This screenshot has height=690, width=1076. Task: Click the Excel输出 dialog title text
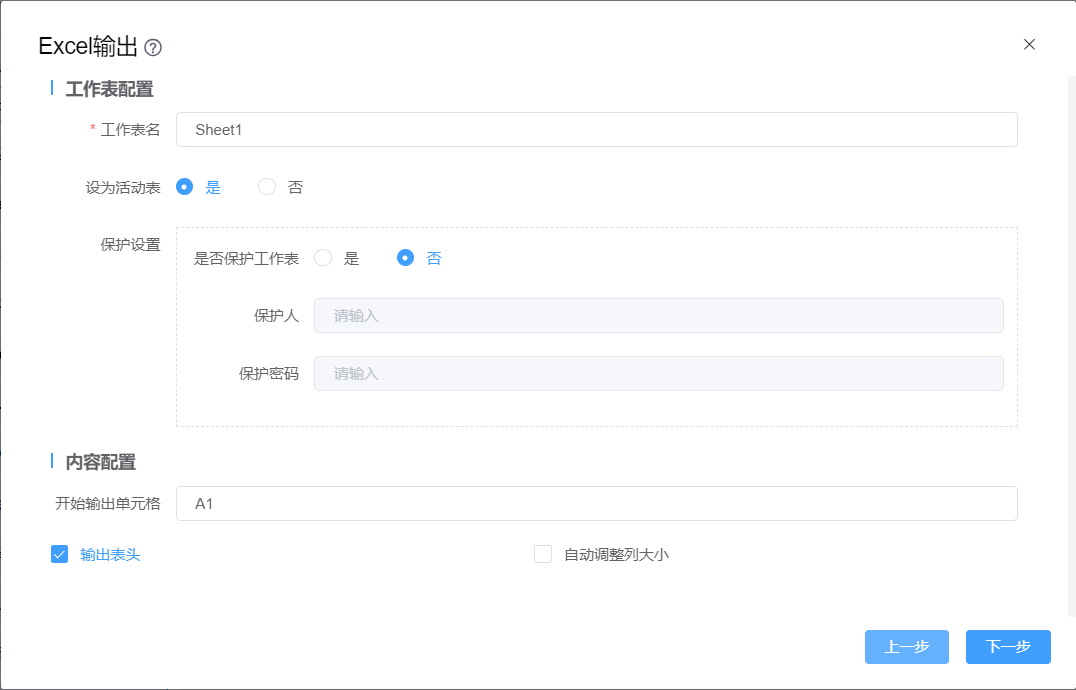point(88,46)
